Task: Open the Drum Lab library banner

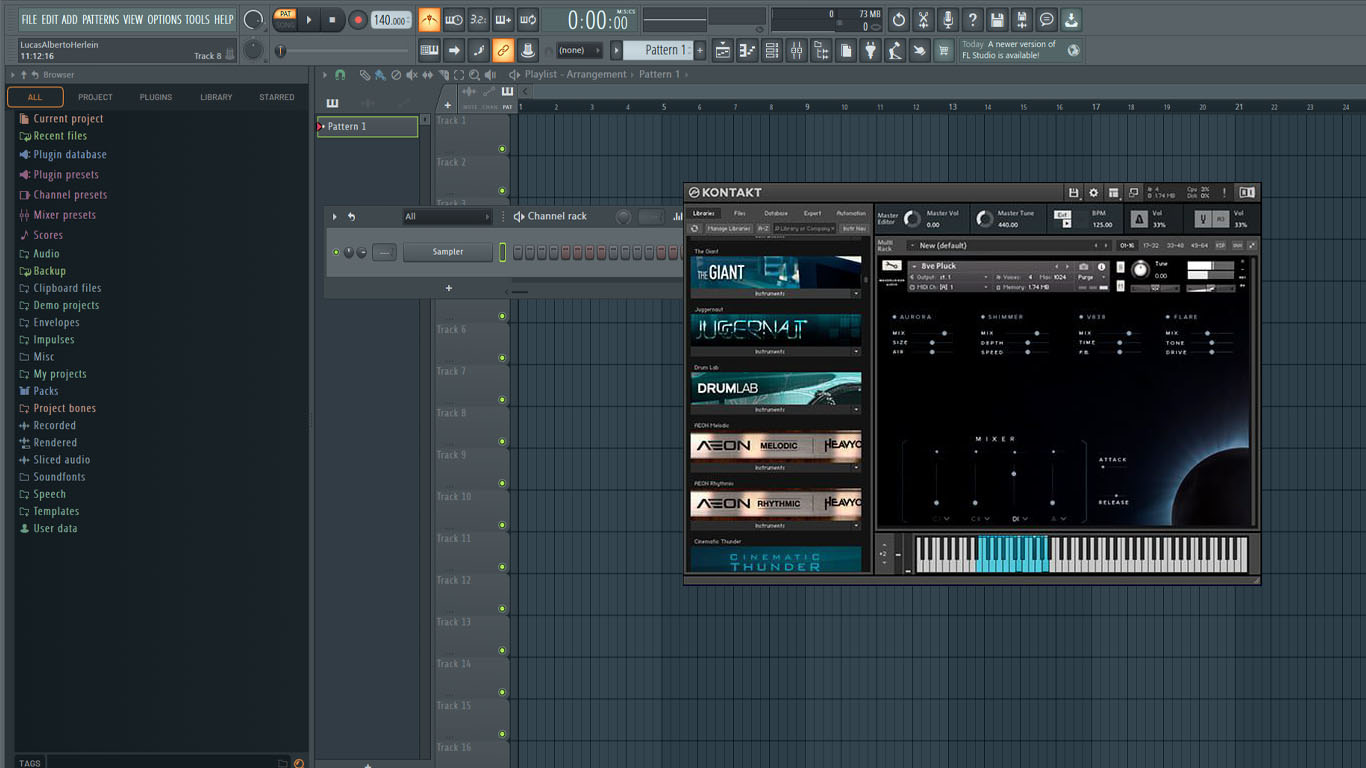Action: point(776,388)
